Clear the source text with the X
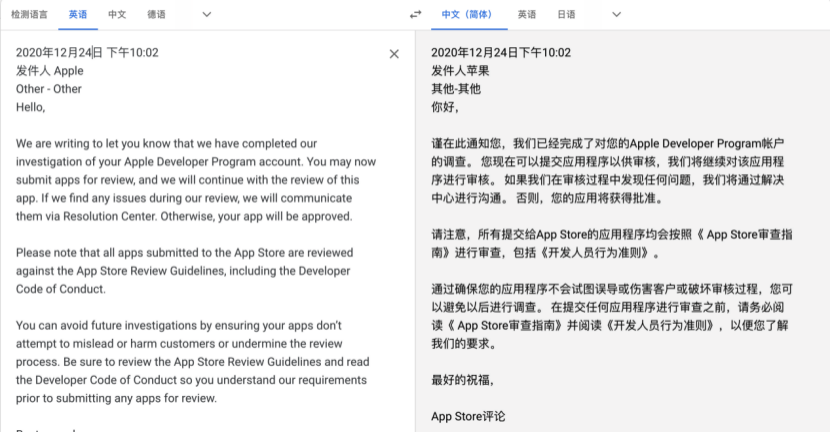This screenshot has width=830, height=432. point(394,54)
